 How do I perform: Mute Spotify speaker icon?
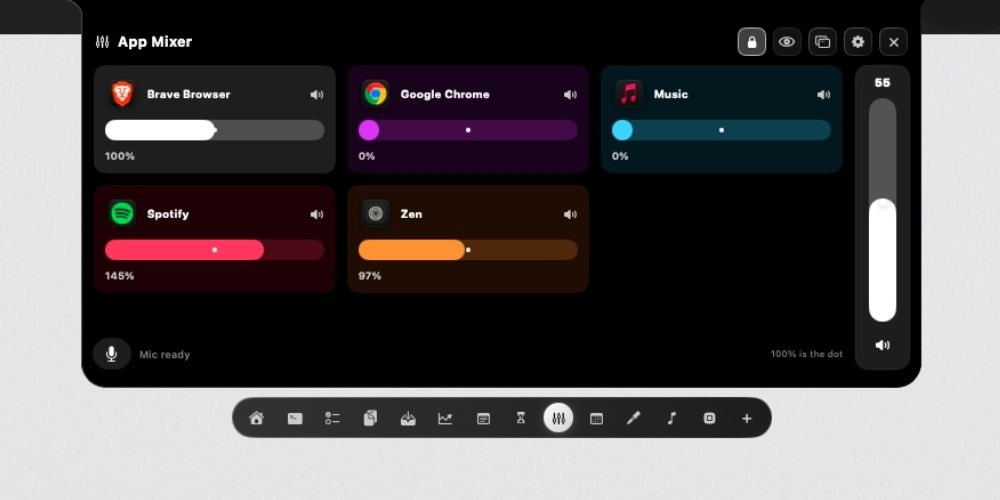[317, 214]
